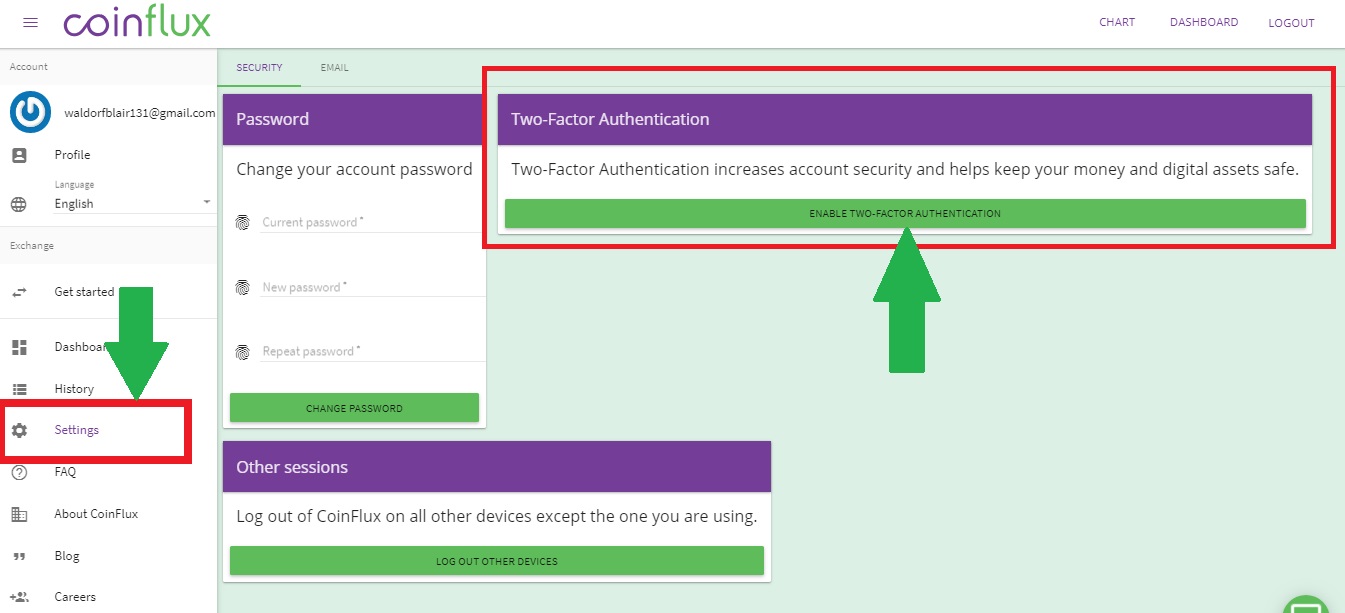The image size is (1345, 613).
Task: Click the Two-Factor Authentication card header
Action: tap(904, 119)
